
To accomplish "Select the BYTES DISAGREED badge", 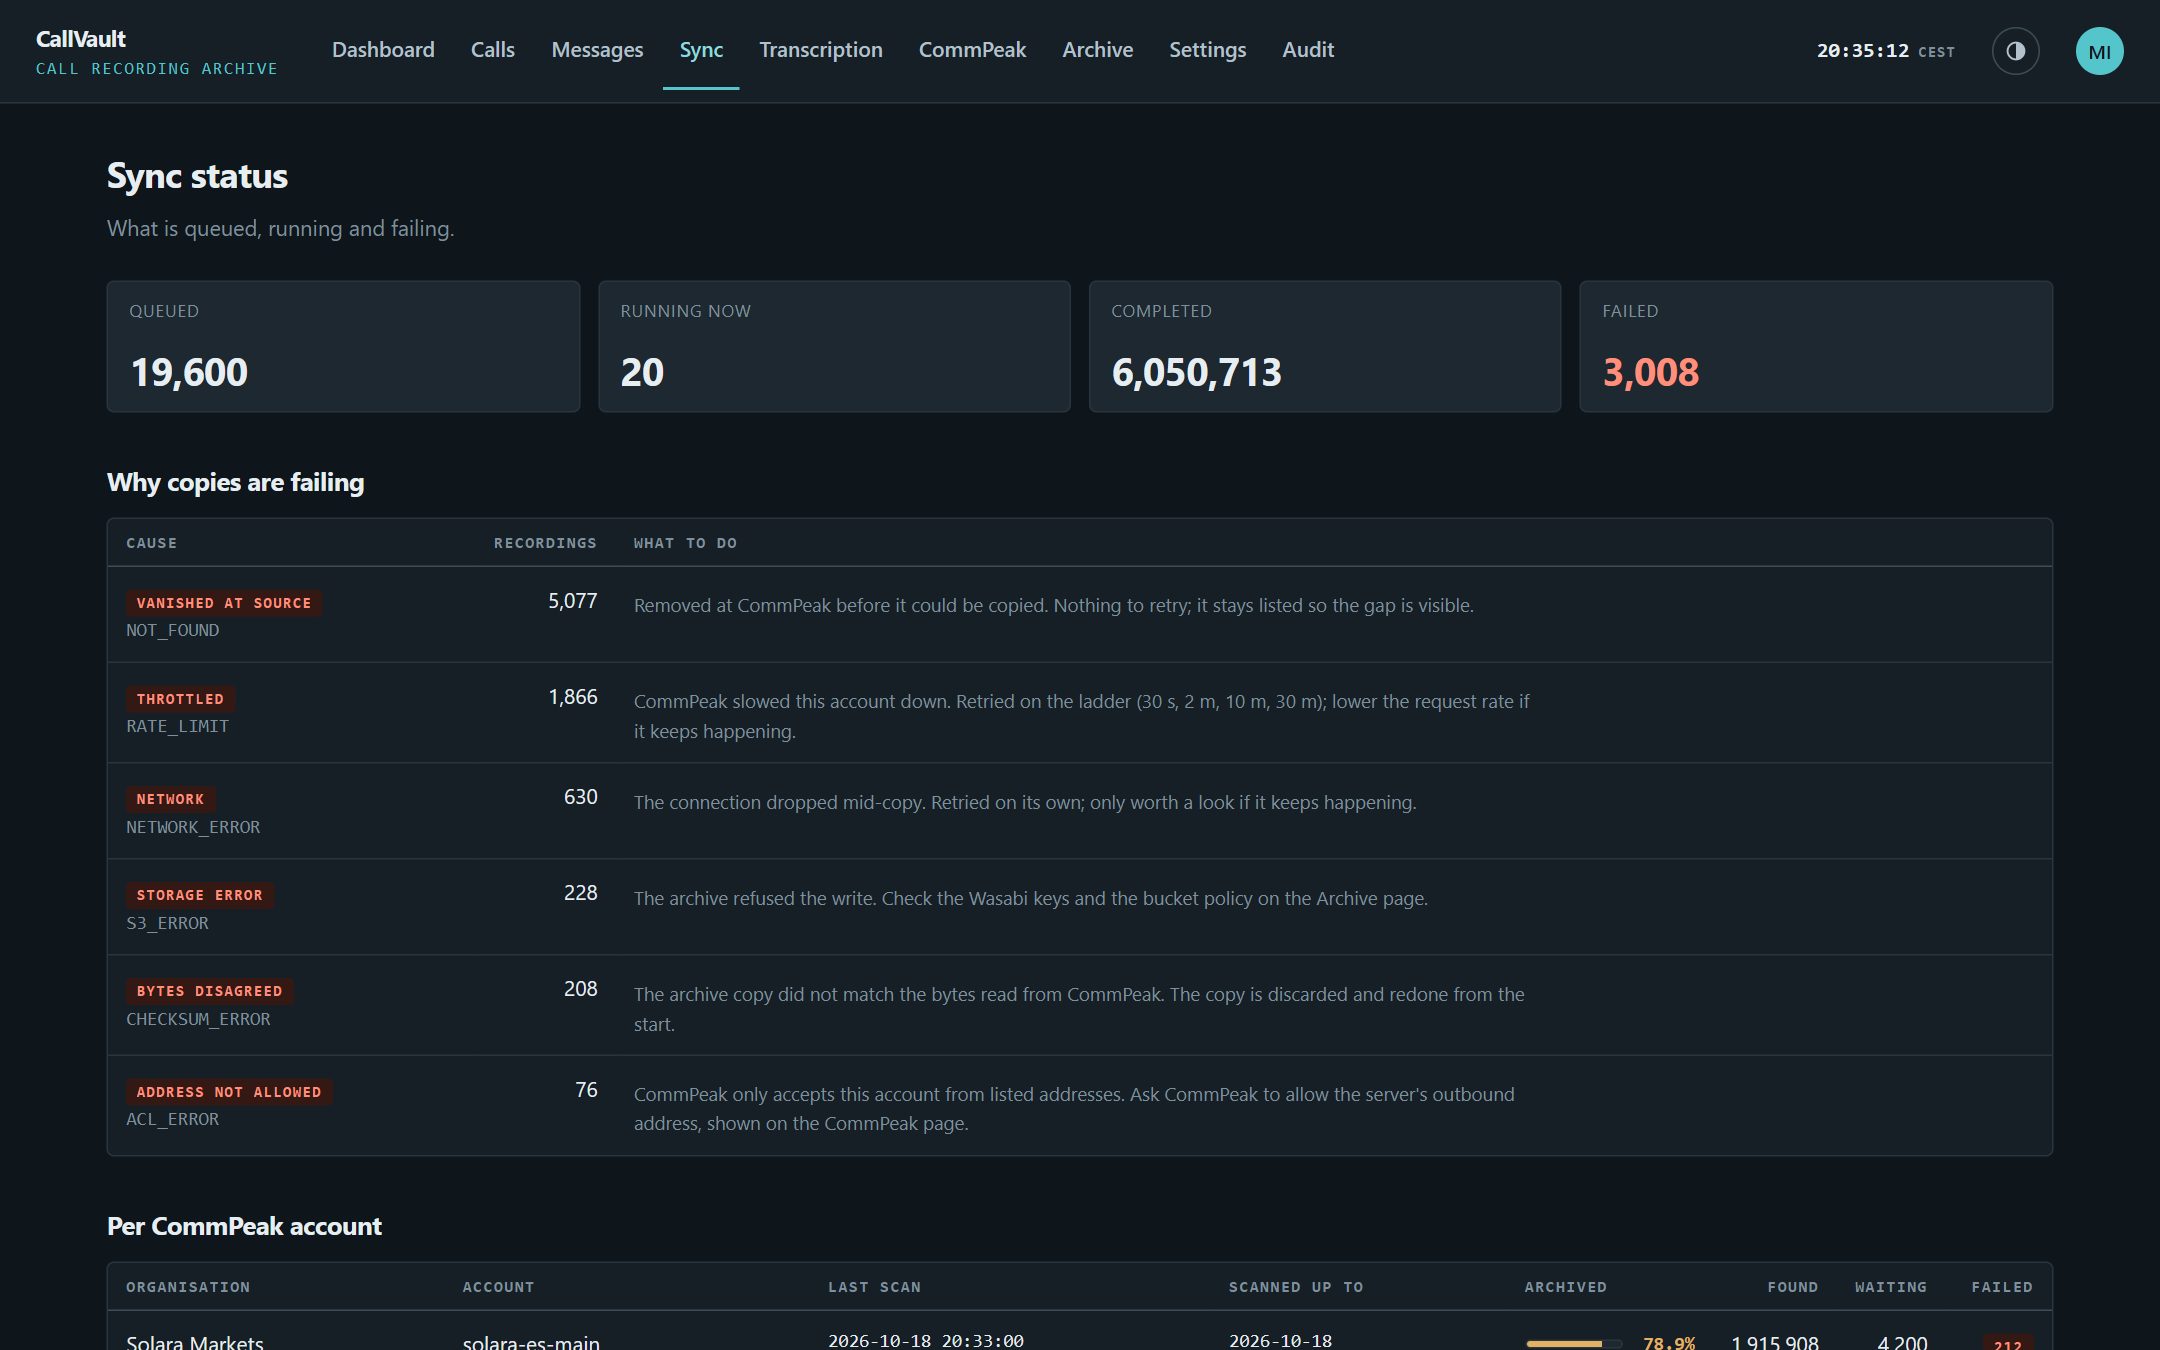I will click(209, 991).
